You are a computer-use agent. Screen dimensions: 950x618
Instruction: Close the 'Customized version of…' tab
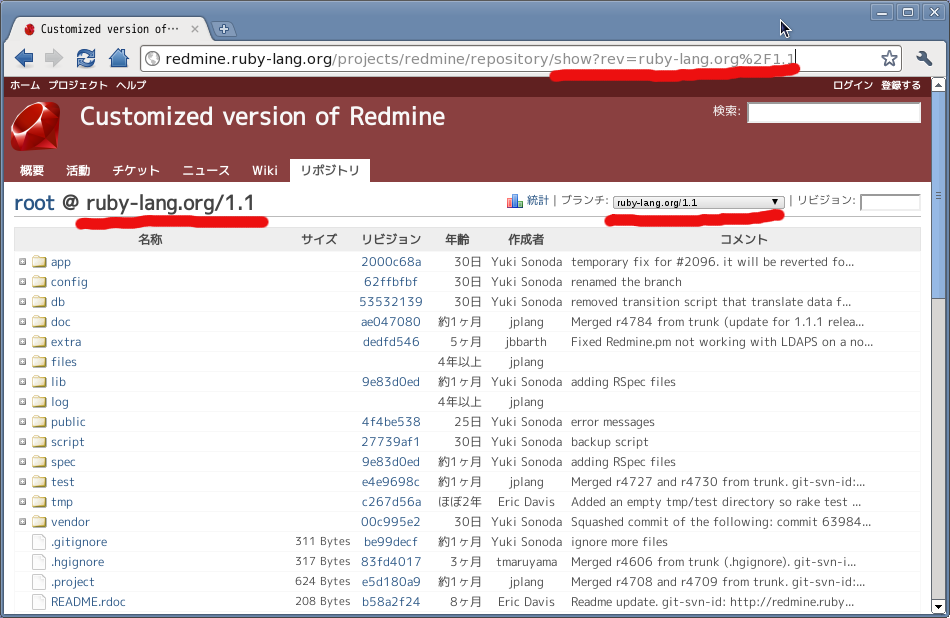pyautogui.click(x=194, y=28)
